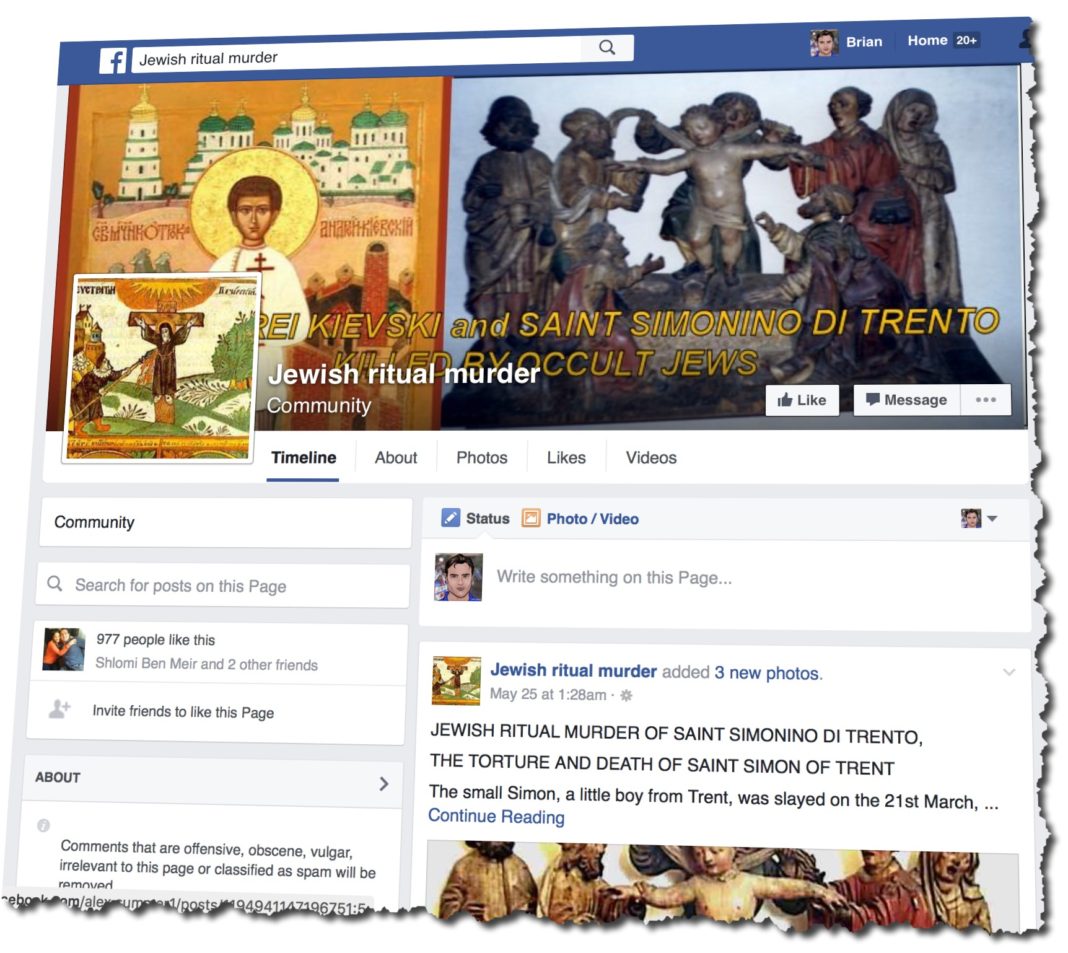
Task: Click the search magnifier button
Action: pos(607,47)
